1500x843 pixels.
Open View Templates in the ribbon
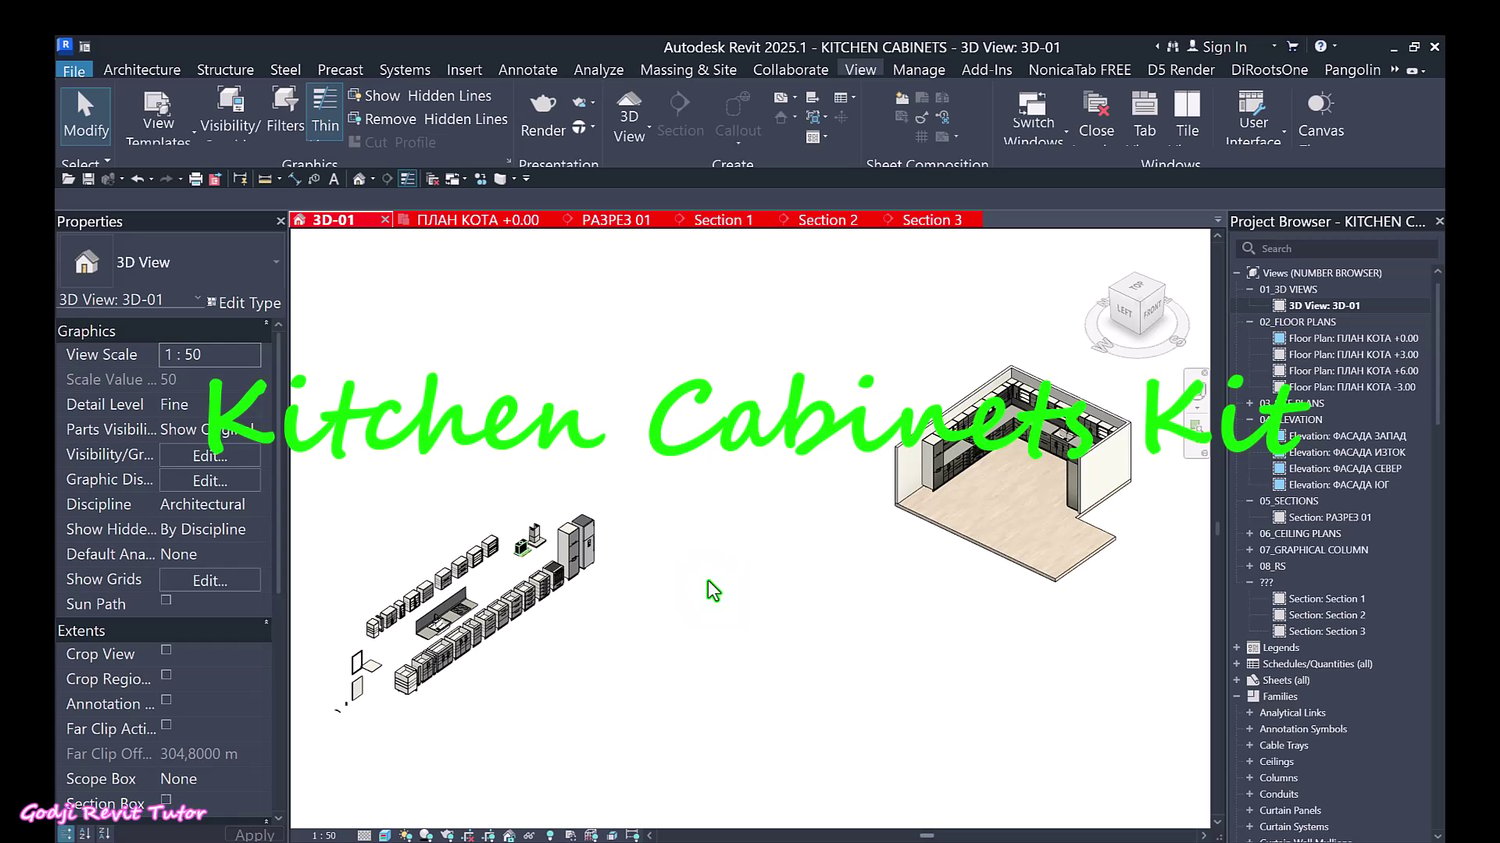click(x=158, y=118)
